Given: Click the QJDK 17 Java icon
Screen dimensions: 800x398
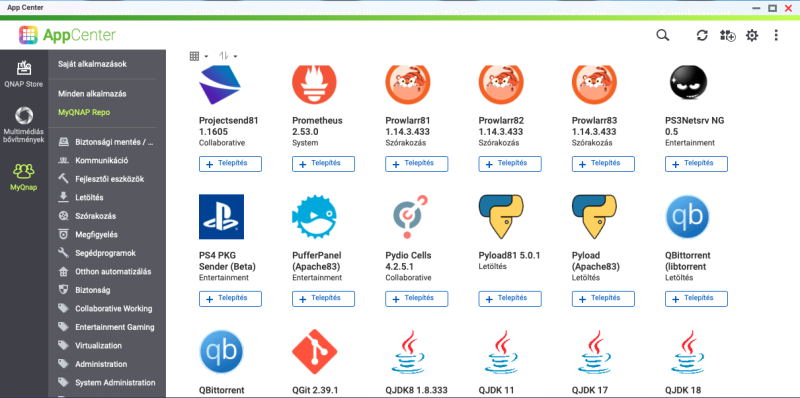Looking at the screenshot, I should 595,352.
